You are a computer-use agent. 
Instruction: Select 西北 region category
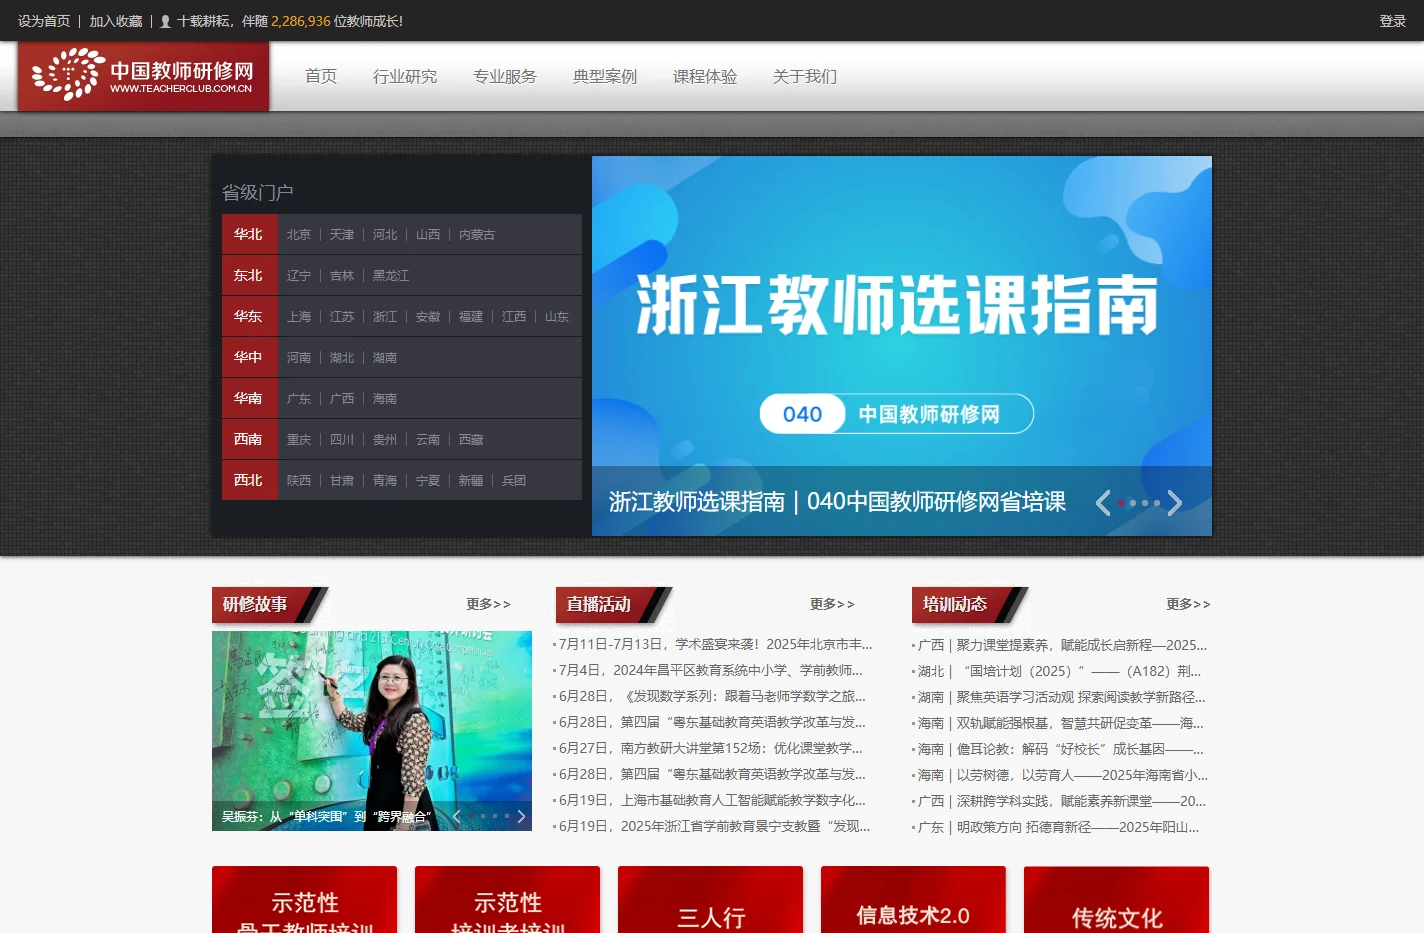249,480
